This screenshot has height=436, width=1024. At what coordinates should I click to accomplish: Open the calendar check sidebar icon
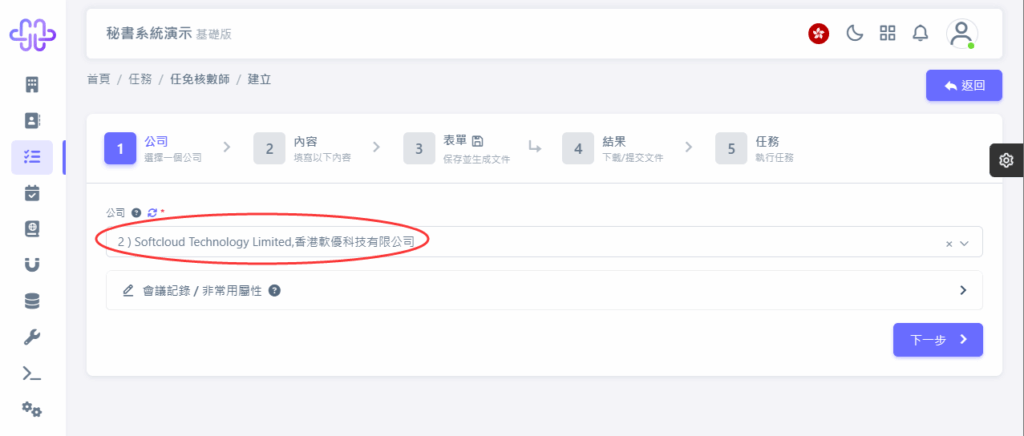pos(32,193)
